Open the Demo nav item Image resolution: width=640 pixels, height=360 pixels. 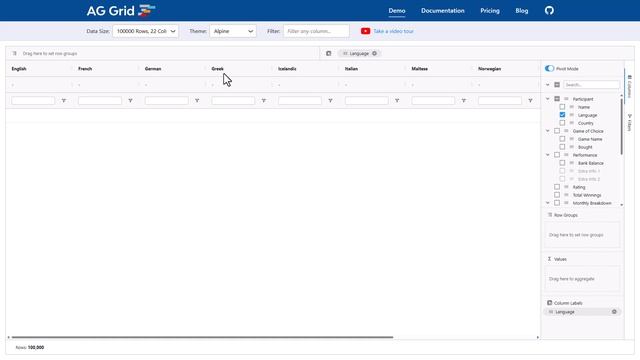point(397,11)
